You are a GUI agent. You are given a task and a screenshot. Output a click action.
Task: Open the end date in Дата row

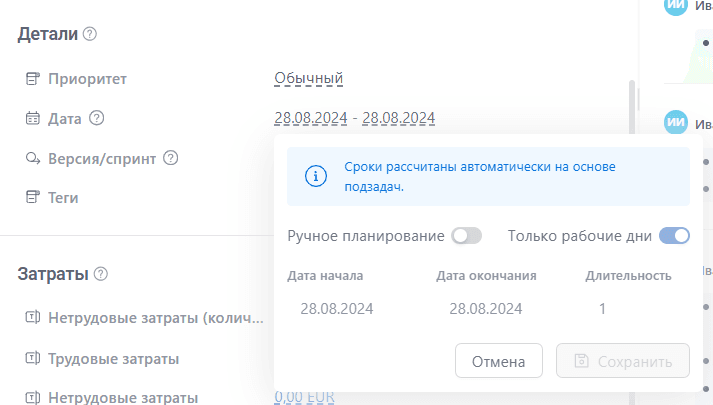(x=398, y=118)
